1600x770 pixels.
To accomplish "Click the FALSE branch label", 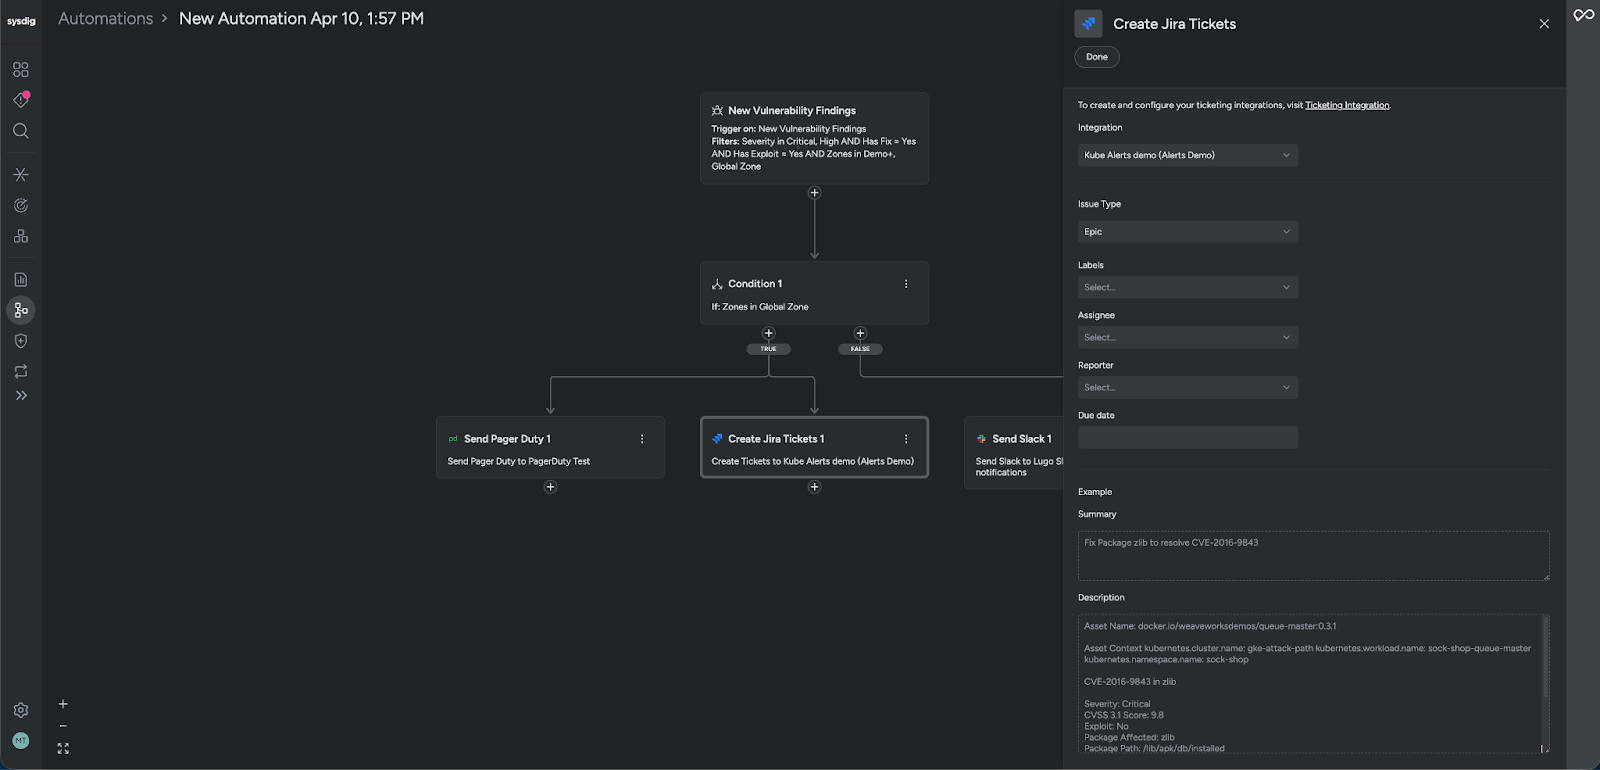I will click(x=860, y=349).
